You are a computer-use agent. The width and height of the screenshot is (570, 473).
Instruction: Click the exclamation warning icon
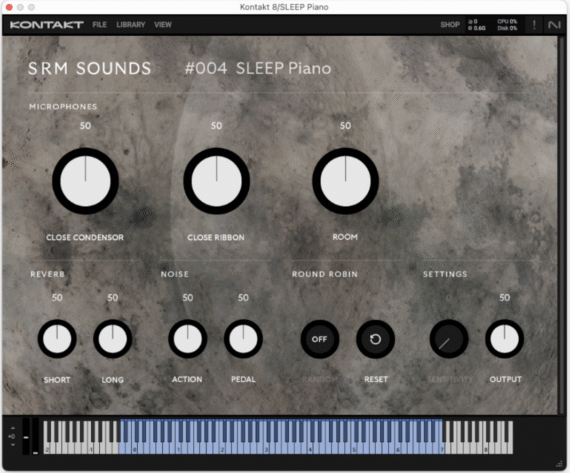click(x=534, y=25)
